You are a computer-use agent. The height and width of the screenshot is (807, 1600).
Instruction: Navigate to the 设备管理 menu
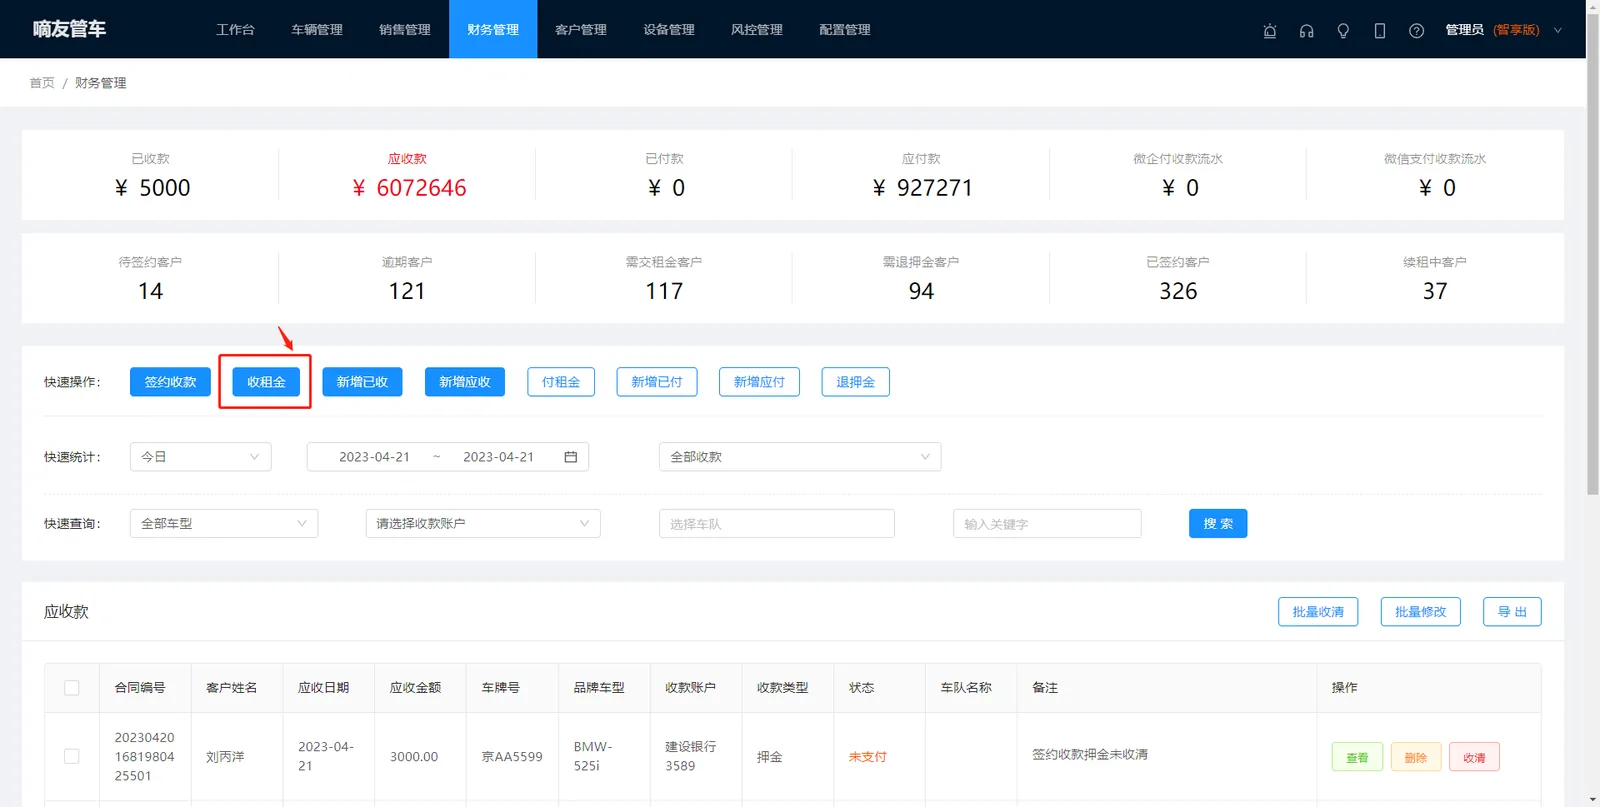click(669, 30)
